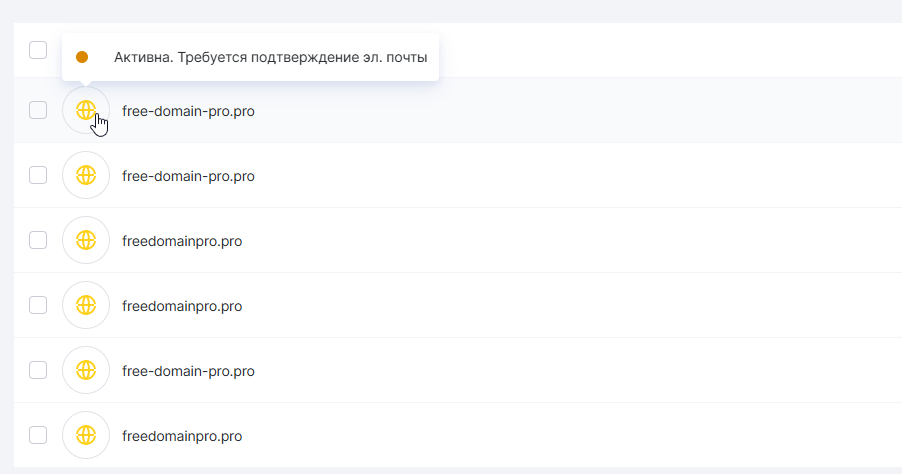Toggle the select-all checkbox in the header
This screenshot has width=902, height=474.
coord(38,50)
